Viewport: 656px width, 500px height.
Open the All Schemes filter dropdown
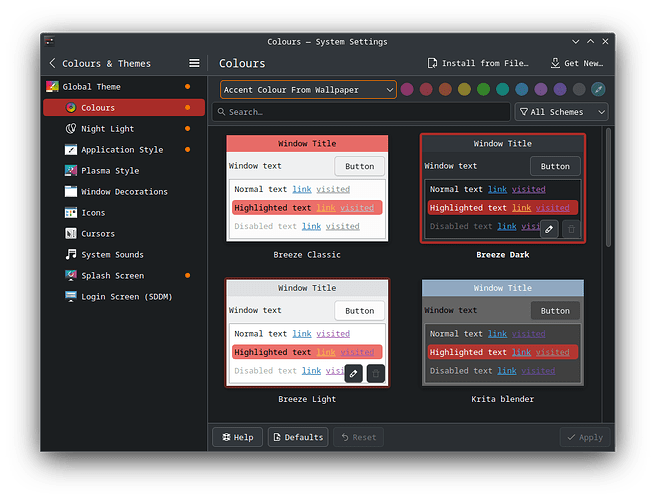(561, 112)
